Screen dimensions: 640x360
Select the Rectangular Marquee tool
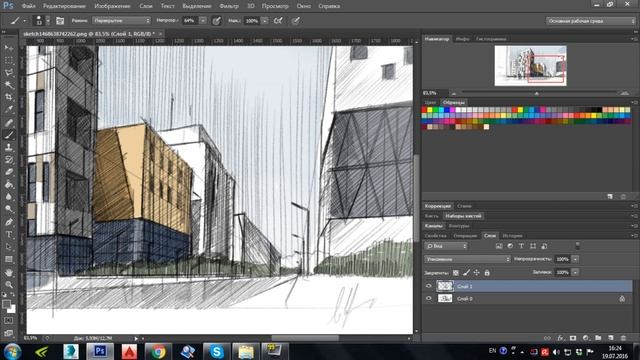(x=9, y=60)
